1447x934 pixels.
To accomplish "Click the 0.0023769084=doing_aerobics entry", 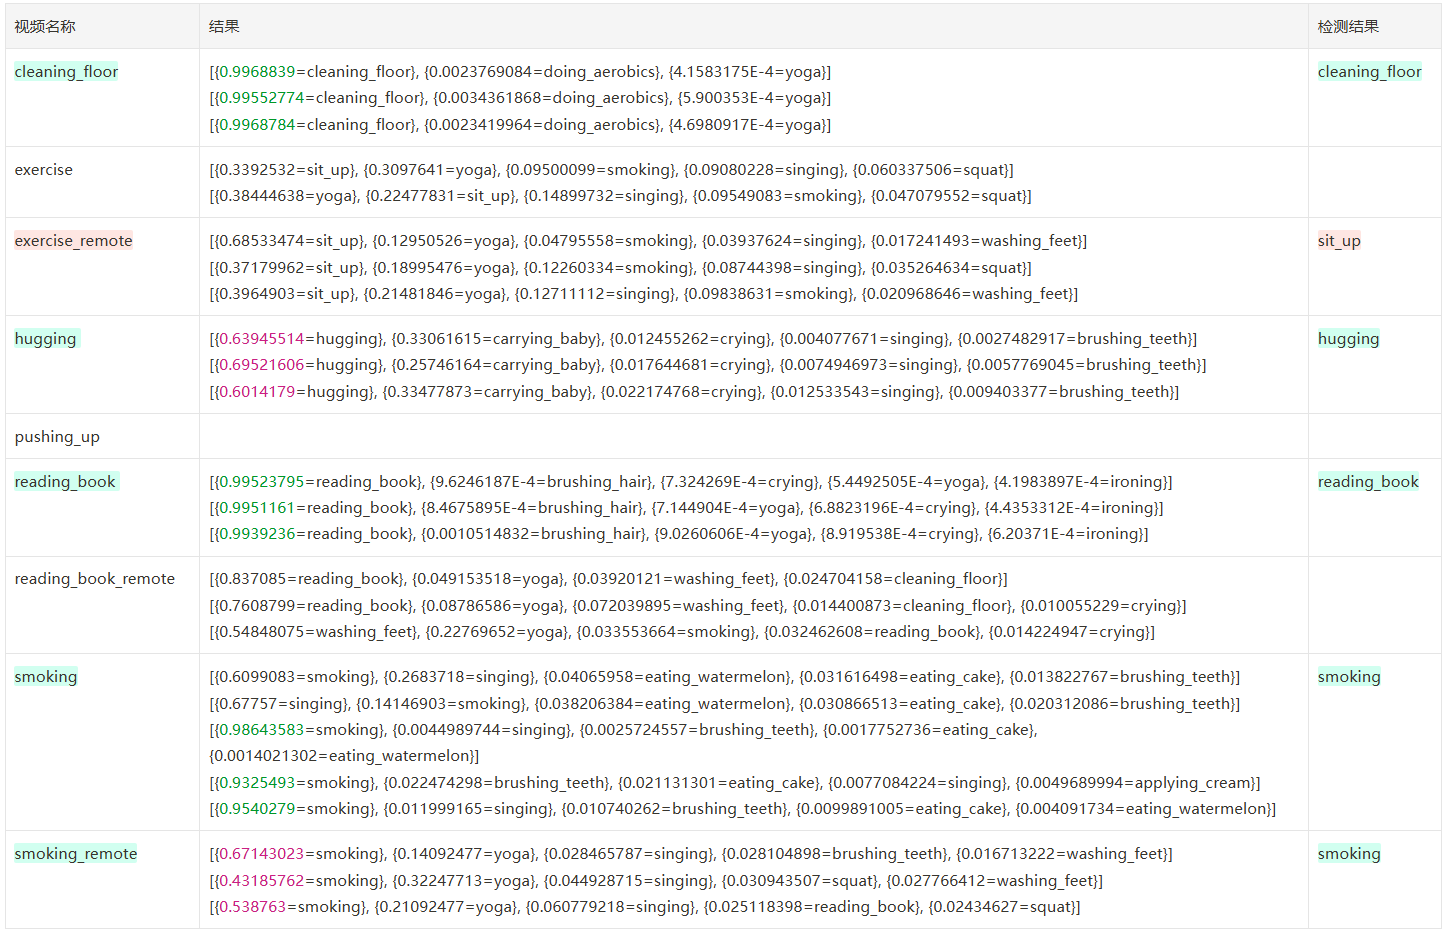I will pyautogui.click(x=542, y=72).
